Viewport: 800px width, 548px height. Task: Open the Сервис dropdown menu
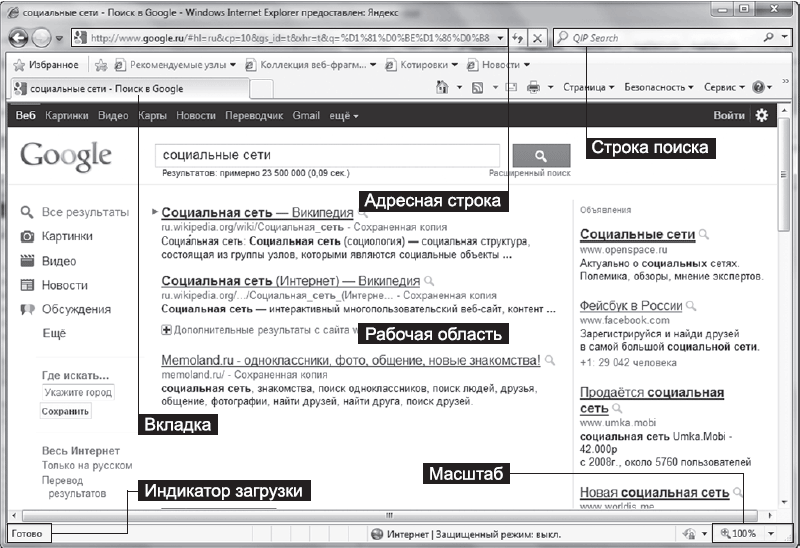724,88
